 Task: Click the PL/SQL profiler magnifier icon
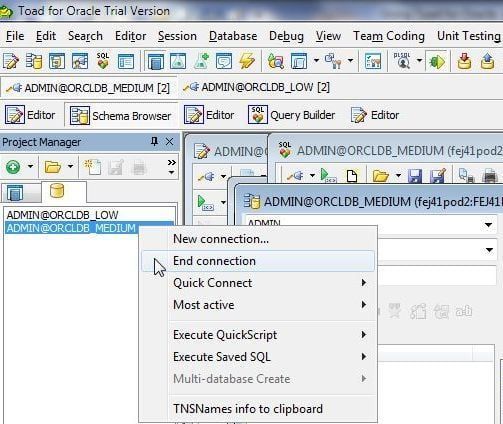pos(402,61)
